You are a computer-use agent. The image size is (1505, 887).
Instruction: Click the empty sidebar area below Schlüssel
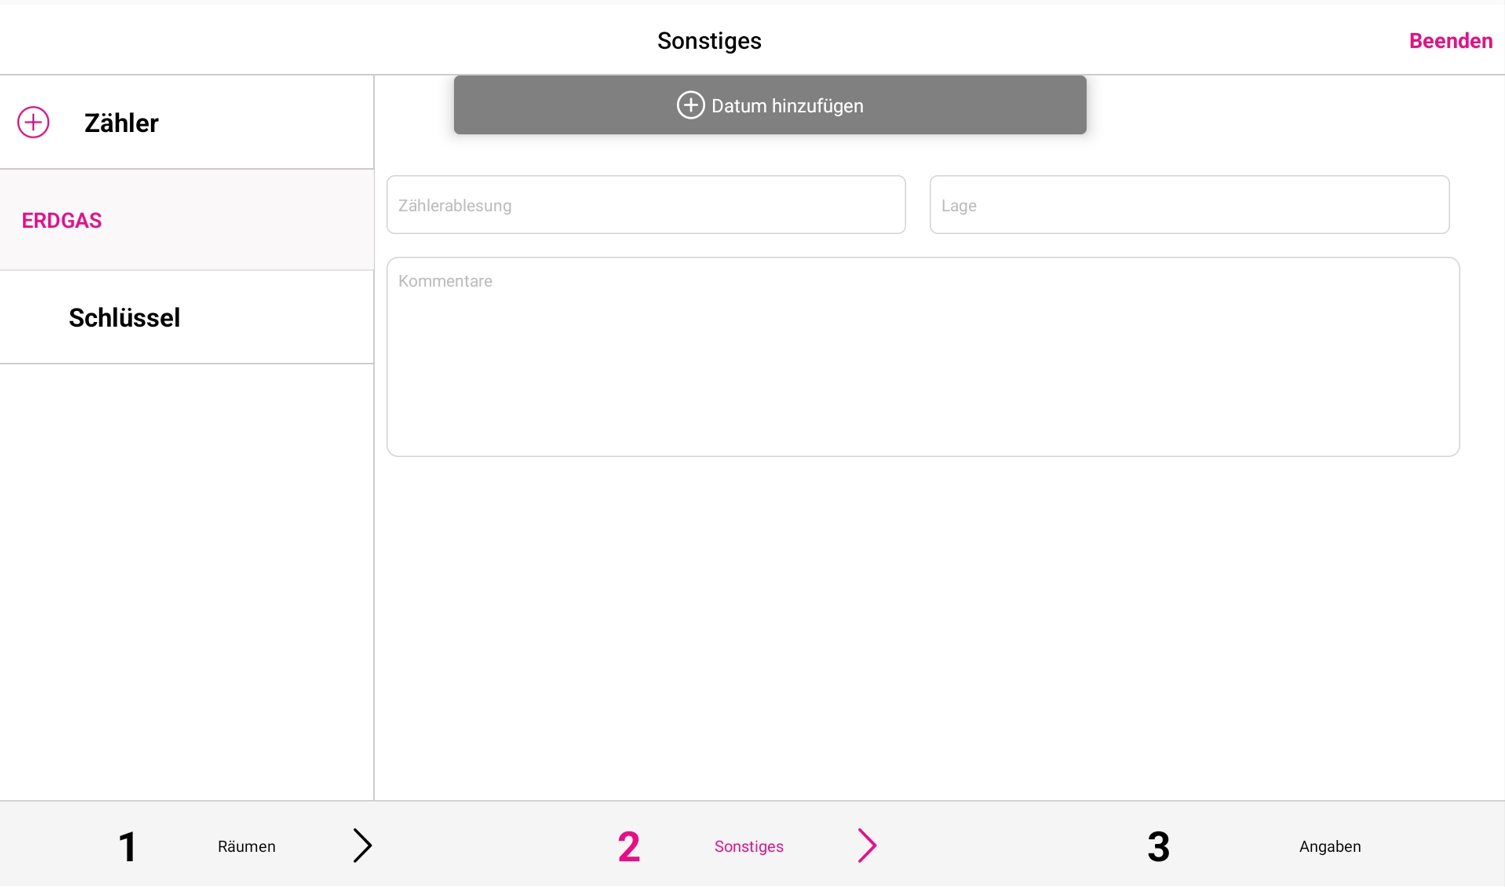187,582
